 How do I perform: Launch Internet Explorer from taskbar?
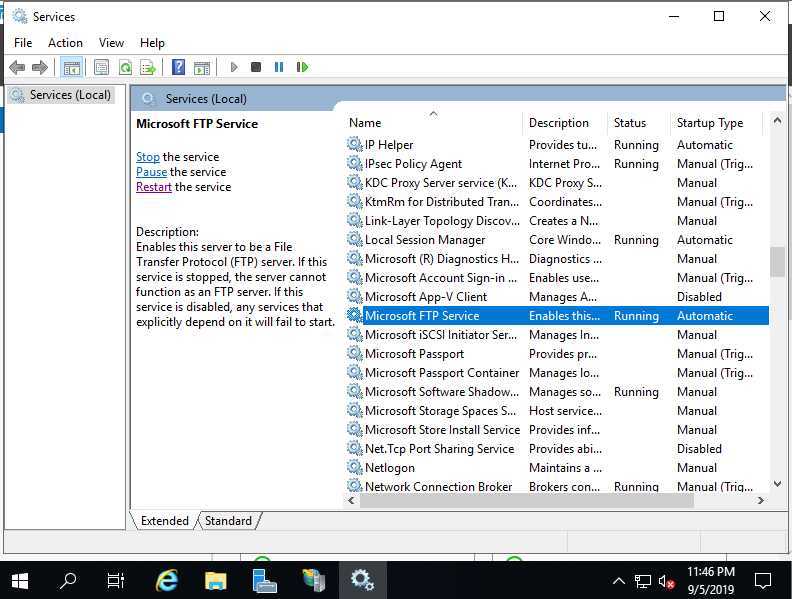click(166, 581)
